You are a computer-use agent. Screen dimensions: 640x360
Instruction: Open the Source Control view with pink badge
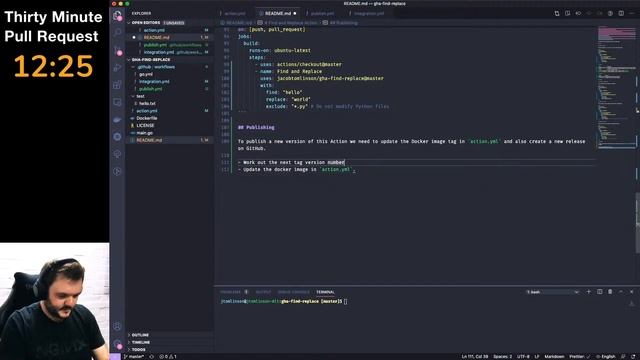(x=118, y=50)
